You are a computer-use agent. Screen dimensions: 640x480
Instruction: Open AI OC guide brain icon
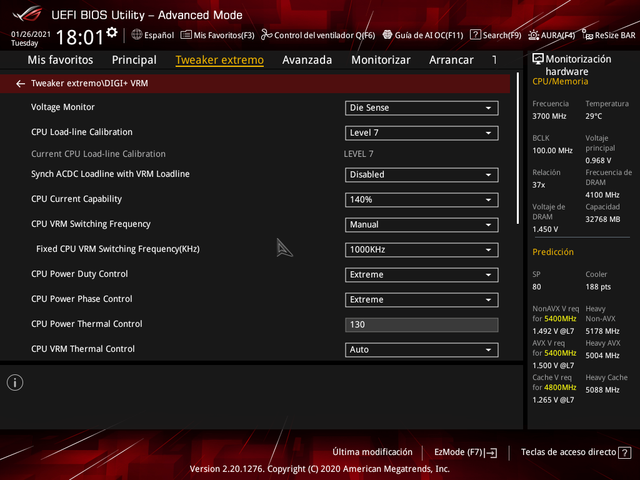(x=387, y=35)
